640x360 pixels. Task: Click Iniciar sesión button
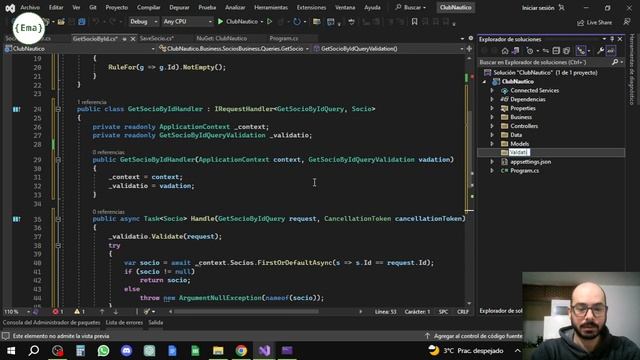(543, 8)
